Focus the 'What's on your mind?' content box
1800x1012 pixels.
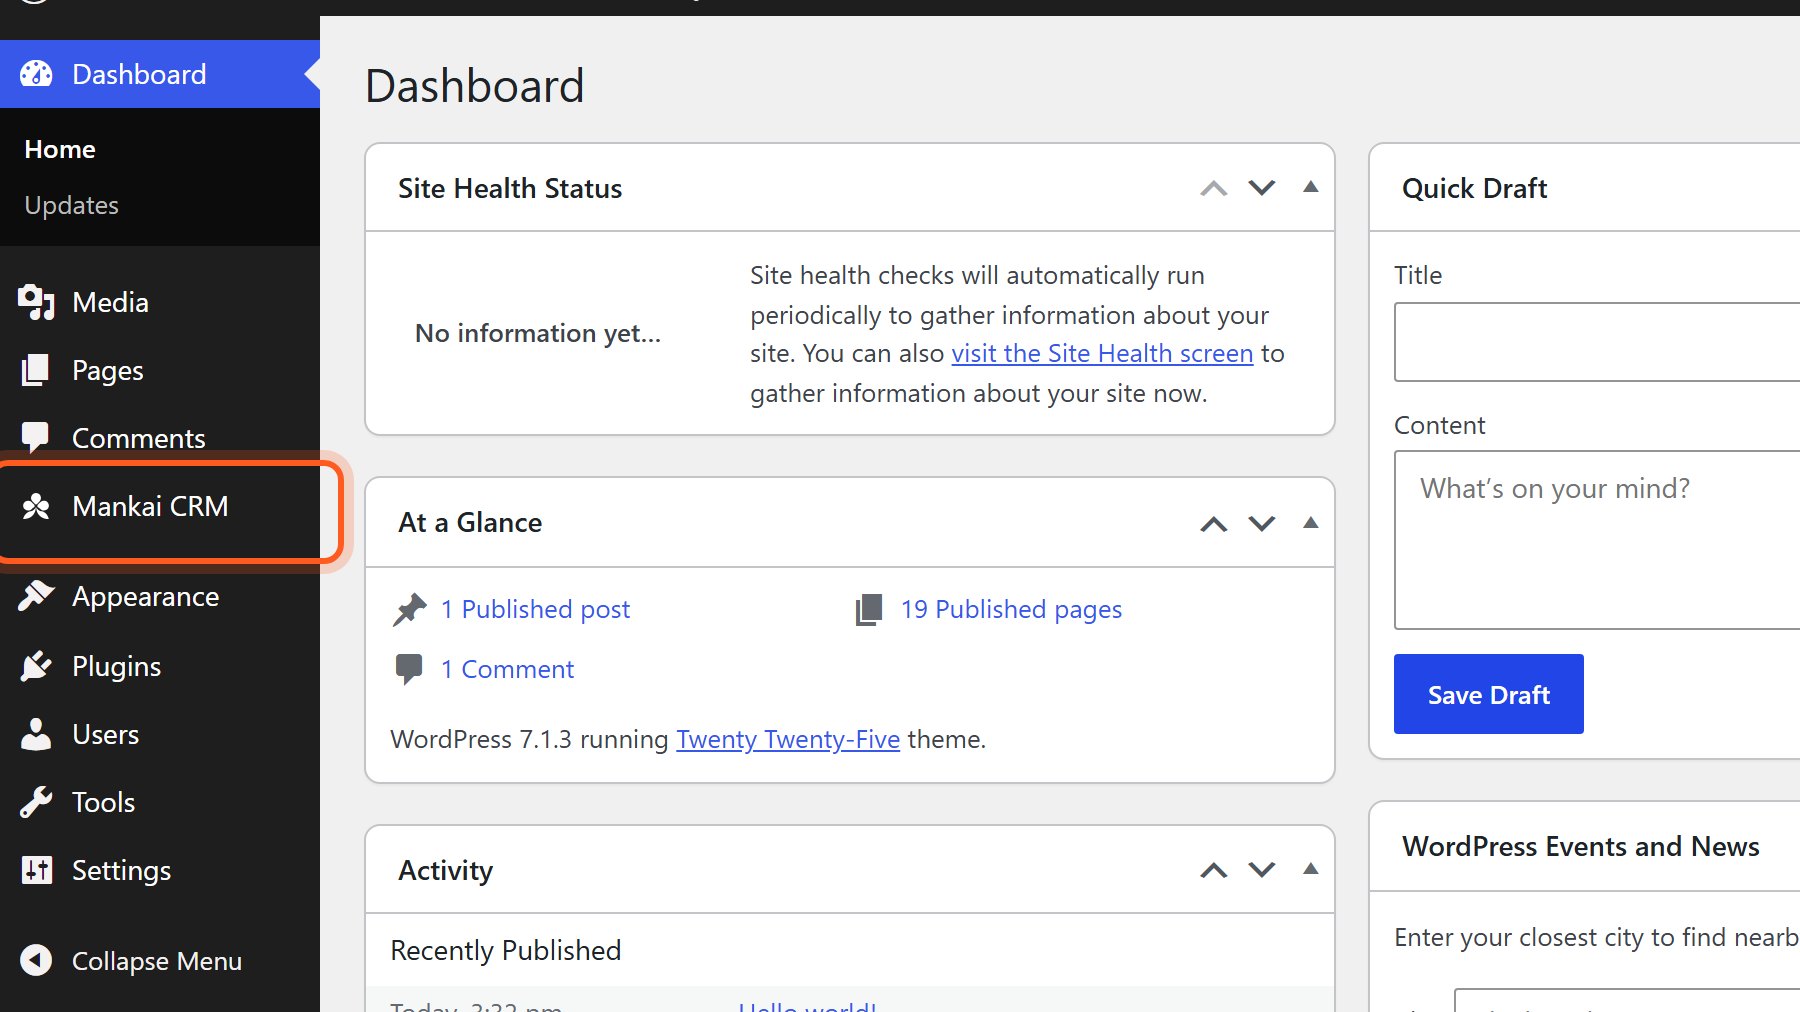[x=1597, y=540]
